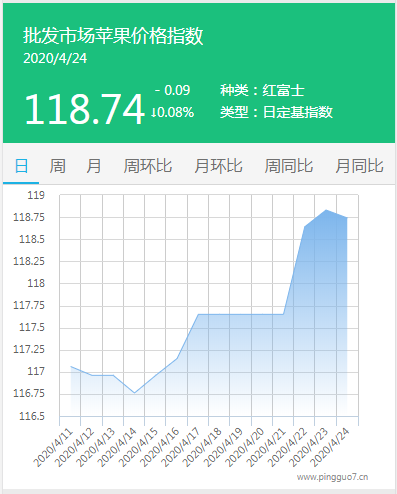The height and width of the screenshot is (494, 397).
Task: Click the title 批发市场苹果价格指数
Action: point(113,36)
